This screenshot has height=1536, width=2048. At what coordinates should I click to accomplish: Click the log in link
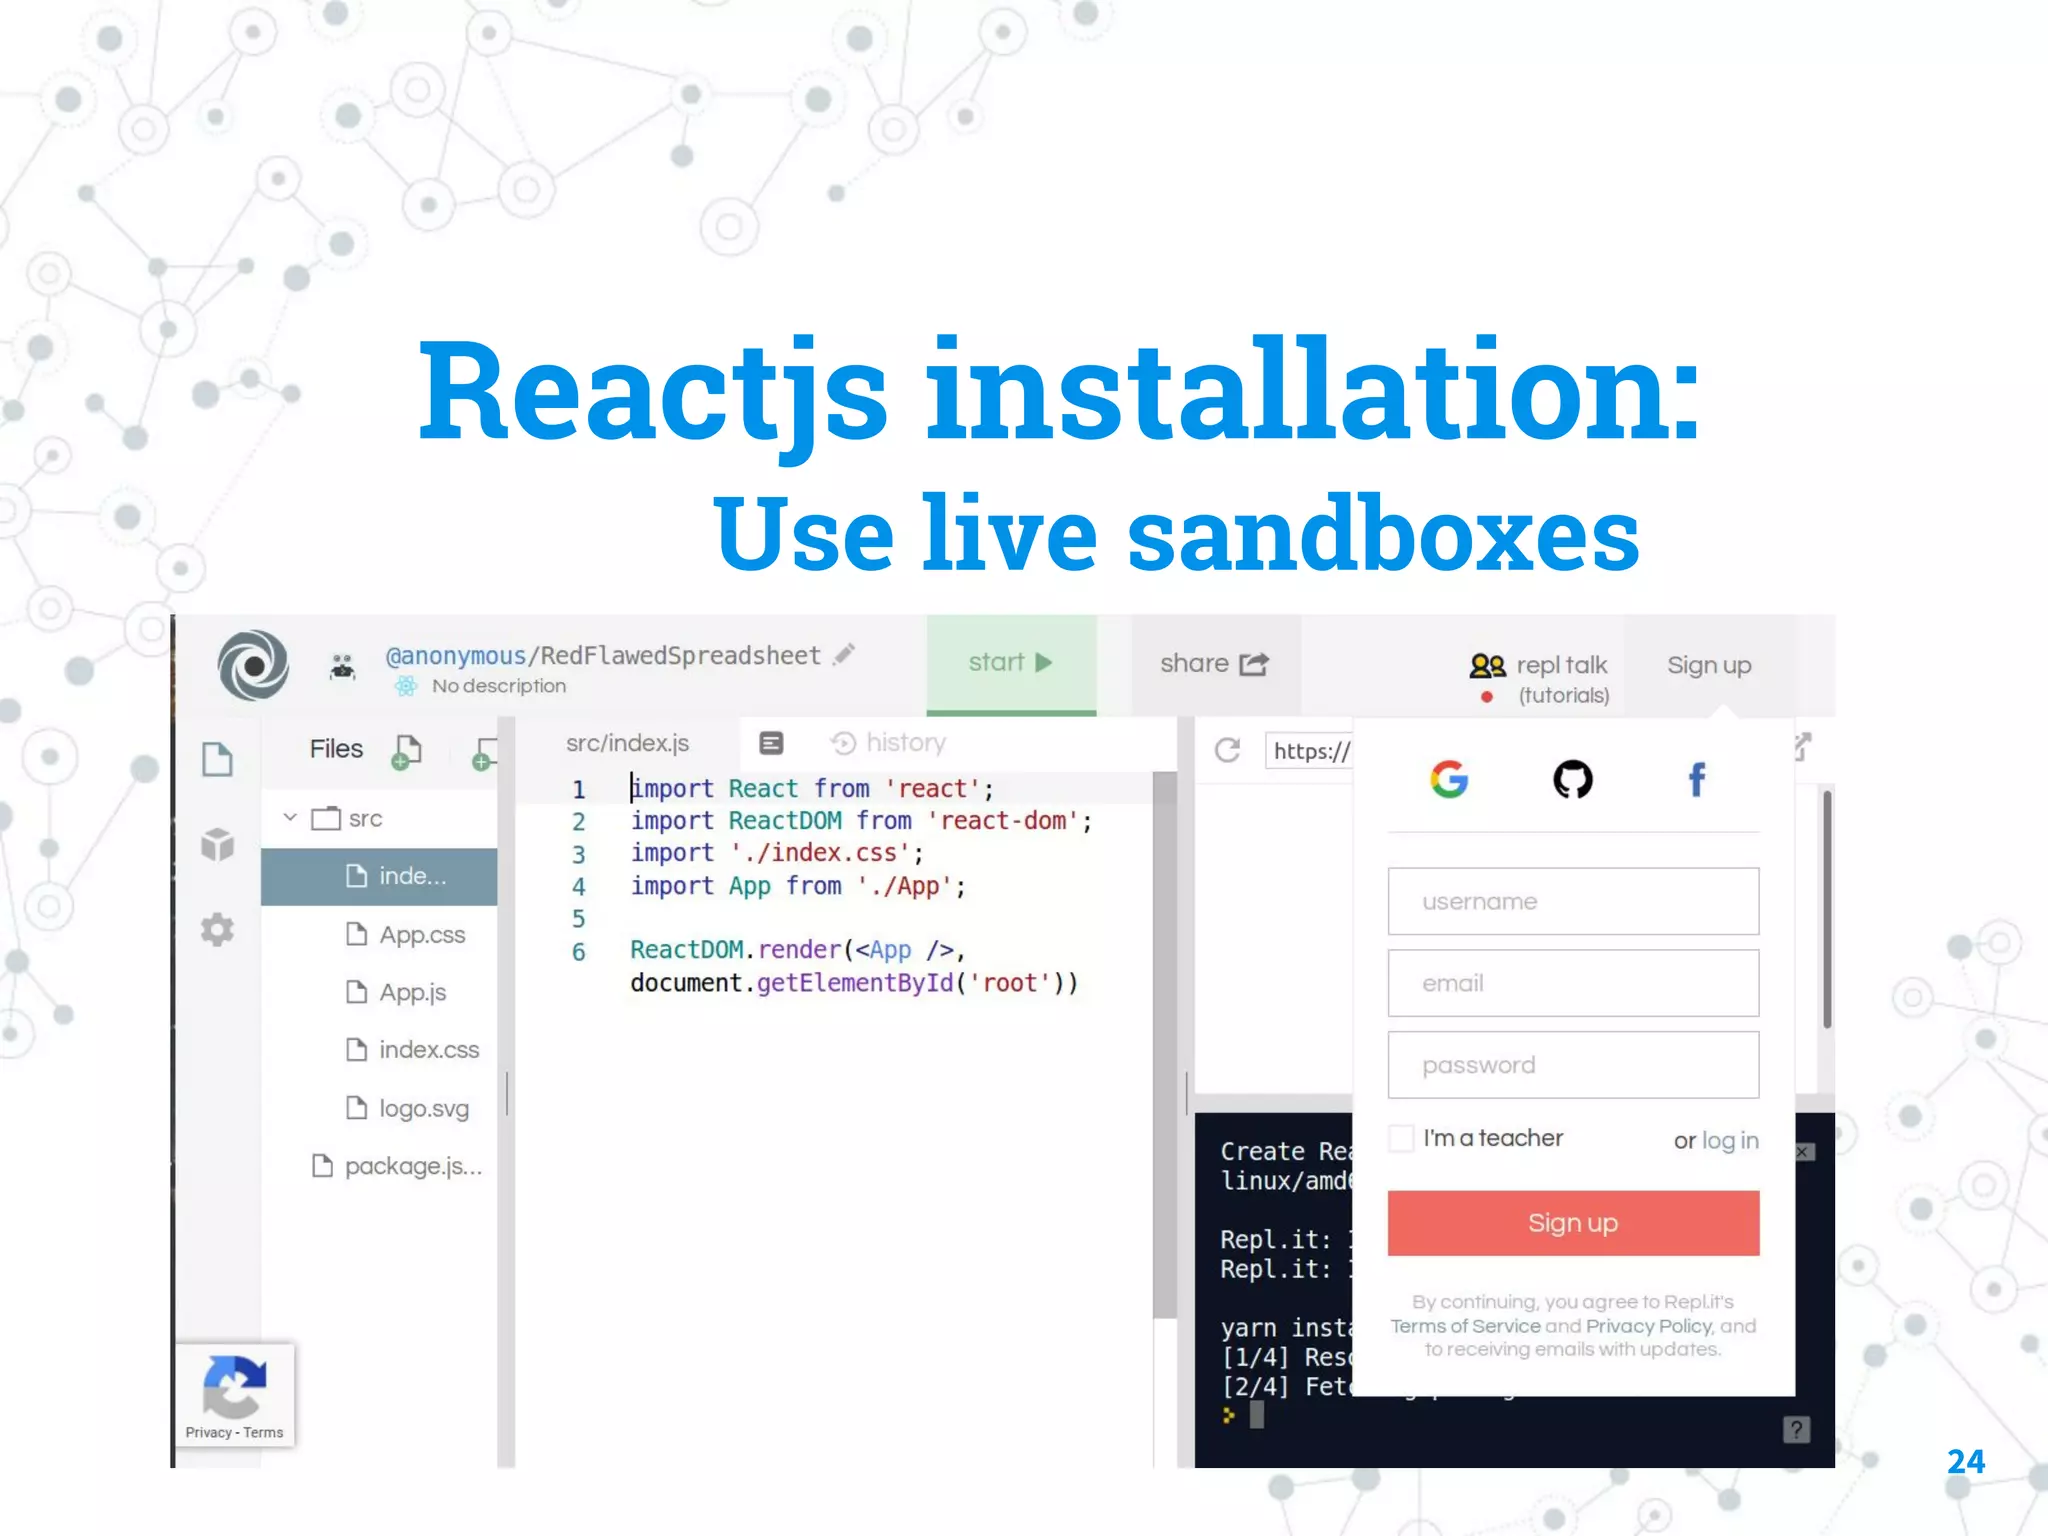point(1730,1140)
